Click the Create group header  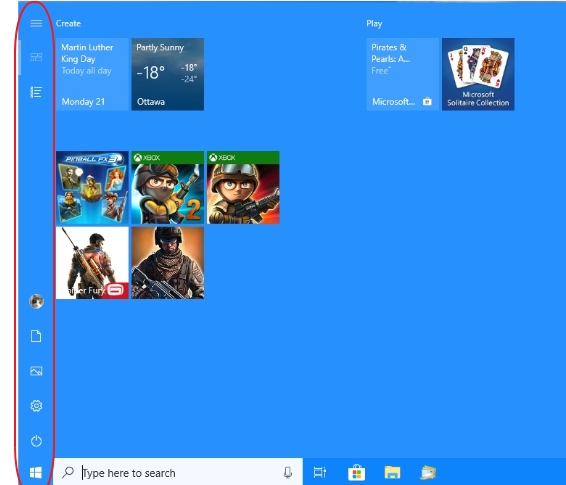click(68, 23)
